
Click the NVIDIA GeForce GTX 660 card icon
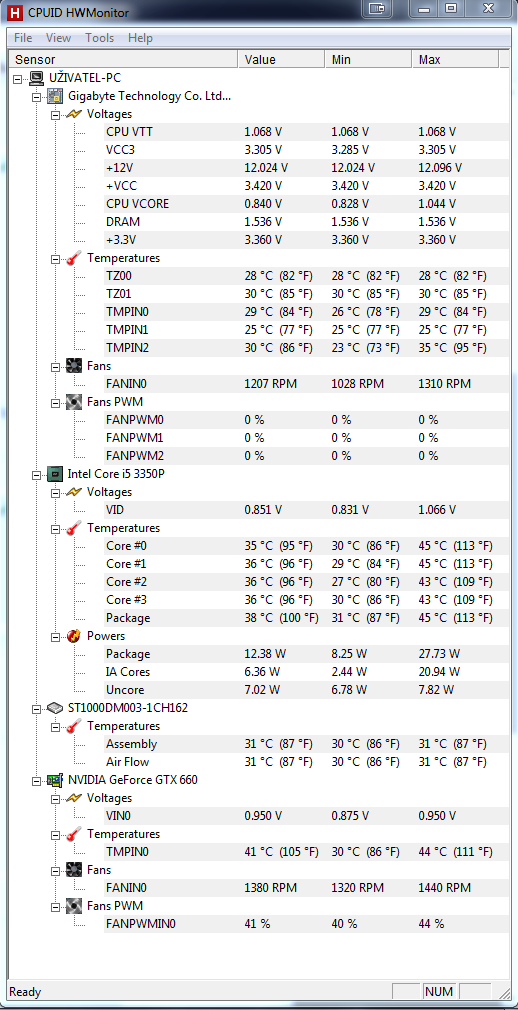pos(55,779)
